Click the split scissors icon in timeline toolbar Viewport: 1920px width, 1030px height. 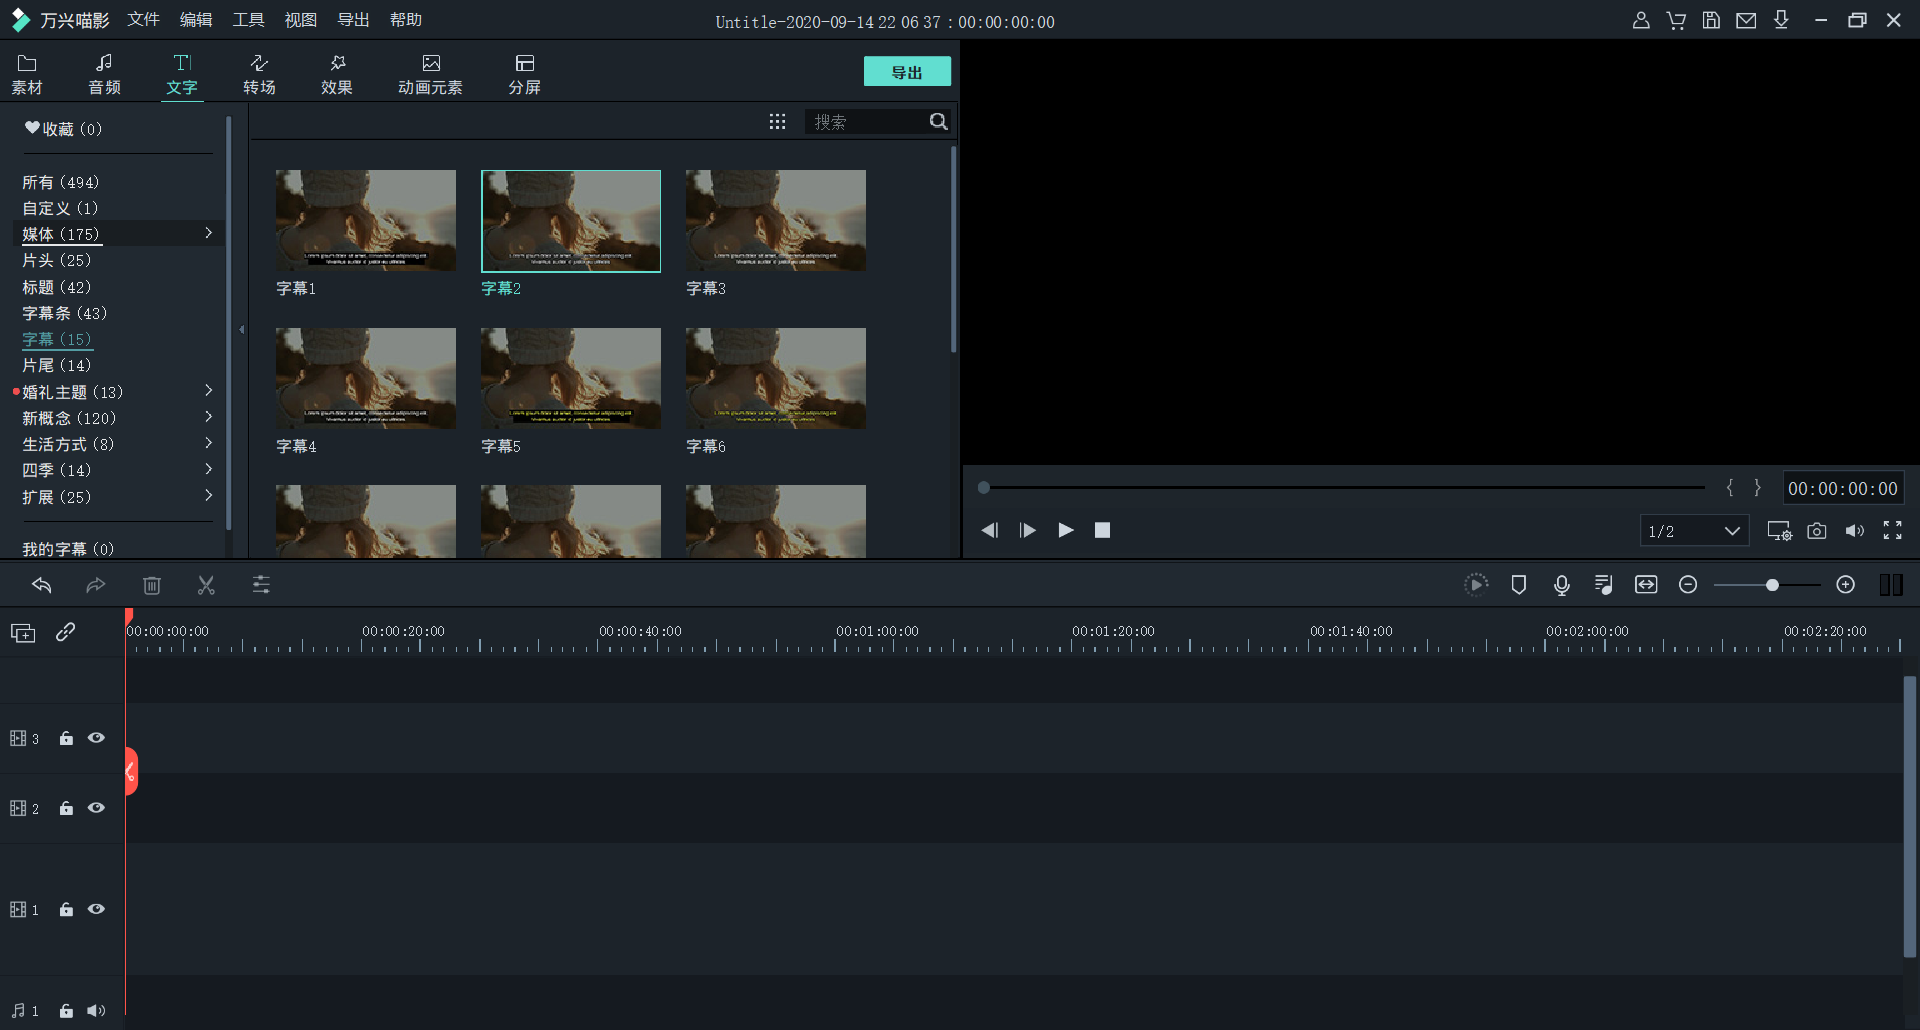coord(206,585)
